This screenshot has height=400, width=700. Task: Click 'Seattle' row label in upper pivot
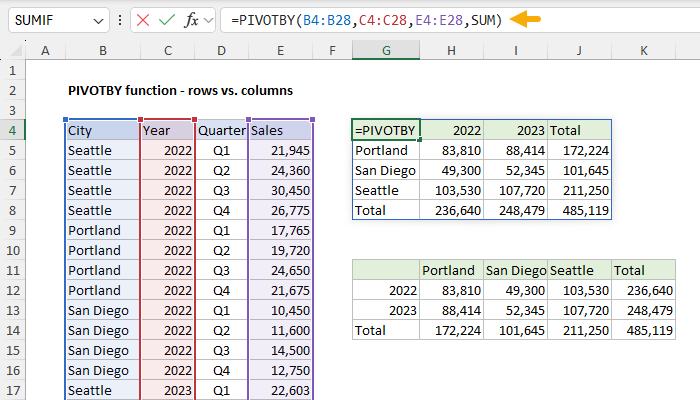386,191
